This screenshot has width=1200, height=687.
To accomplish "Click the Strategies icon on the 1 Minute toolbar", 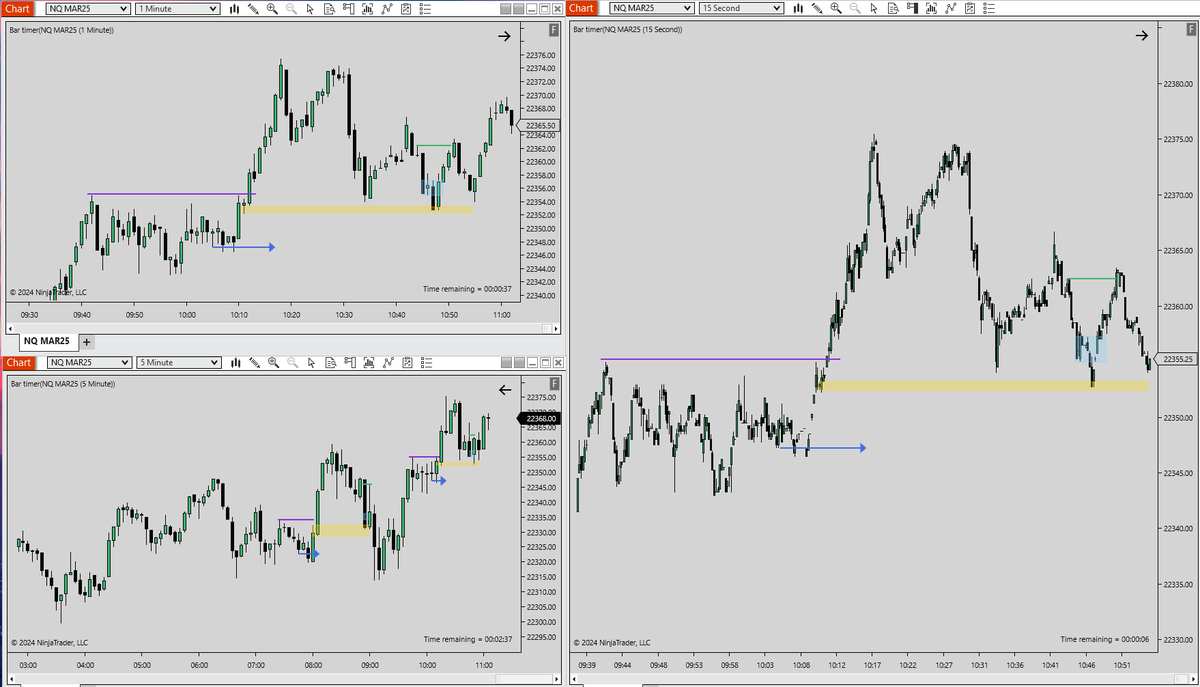I will click(406, 8).
